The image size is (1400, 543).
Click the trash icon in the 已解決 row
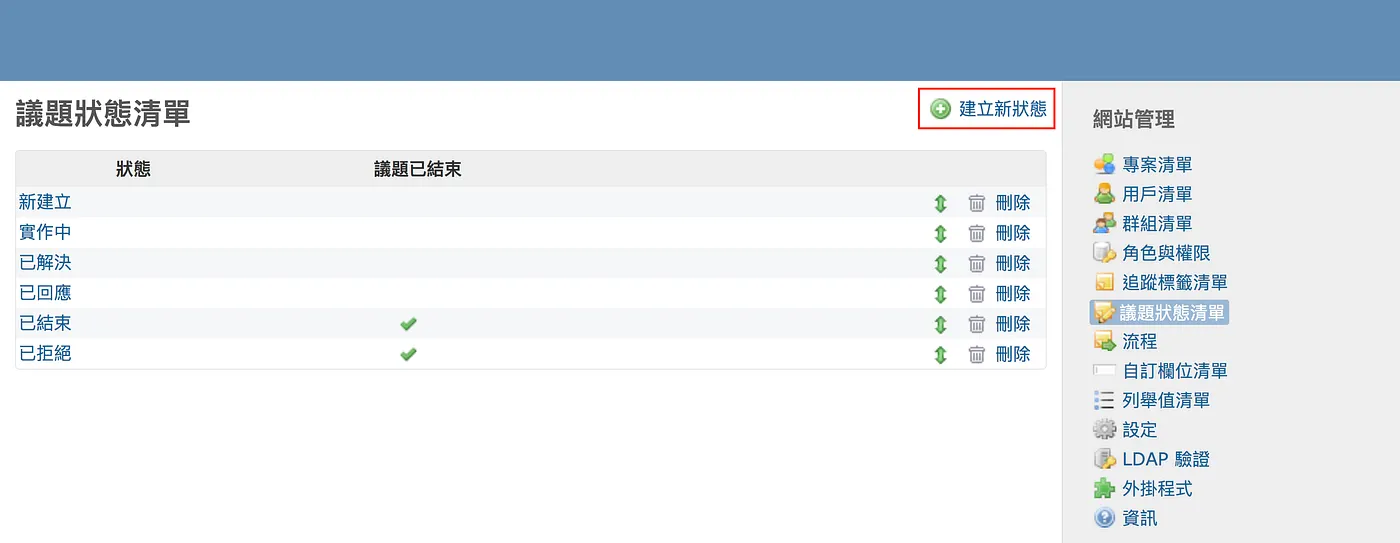[x=977, y=264]
